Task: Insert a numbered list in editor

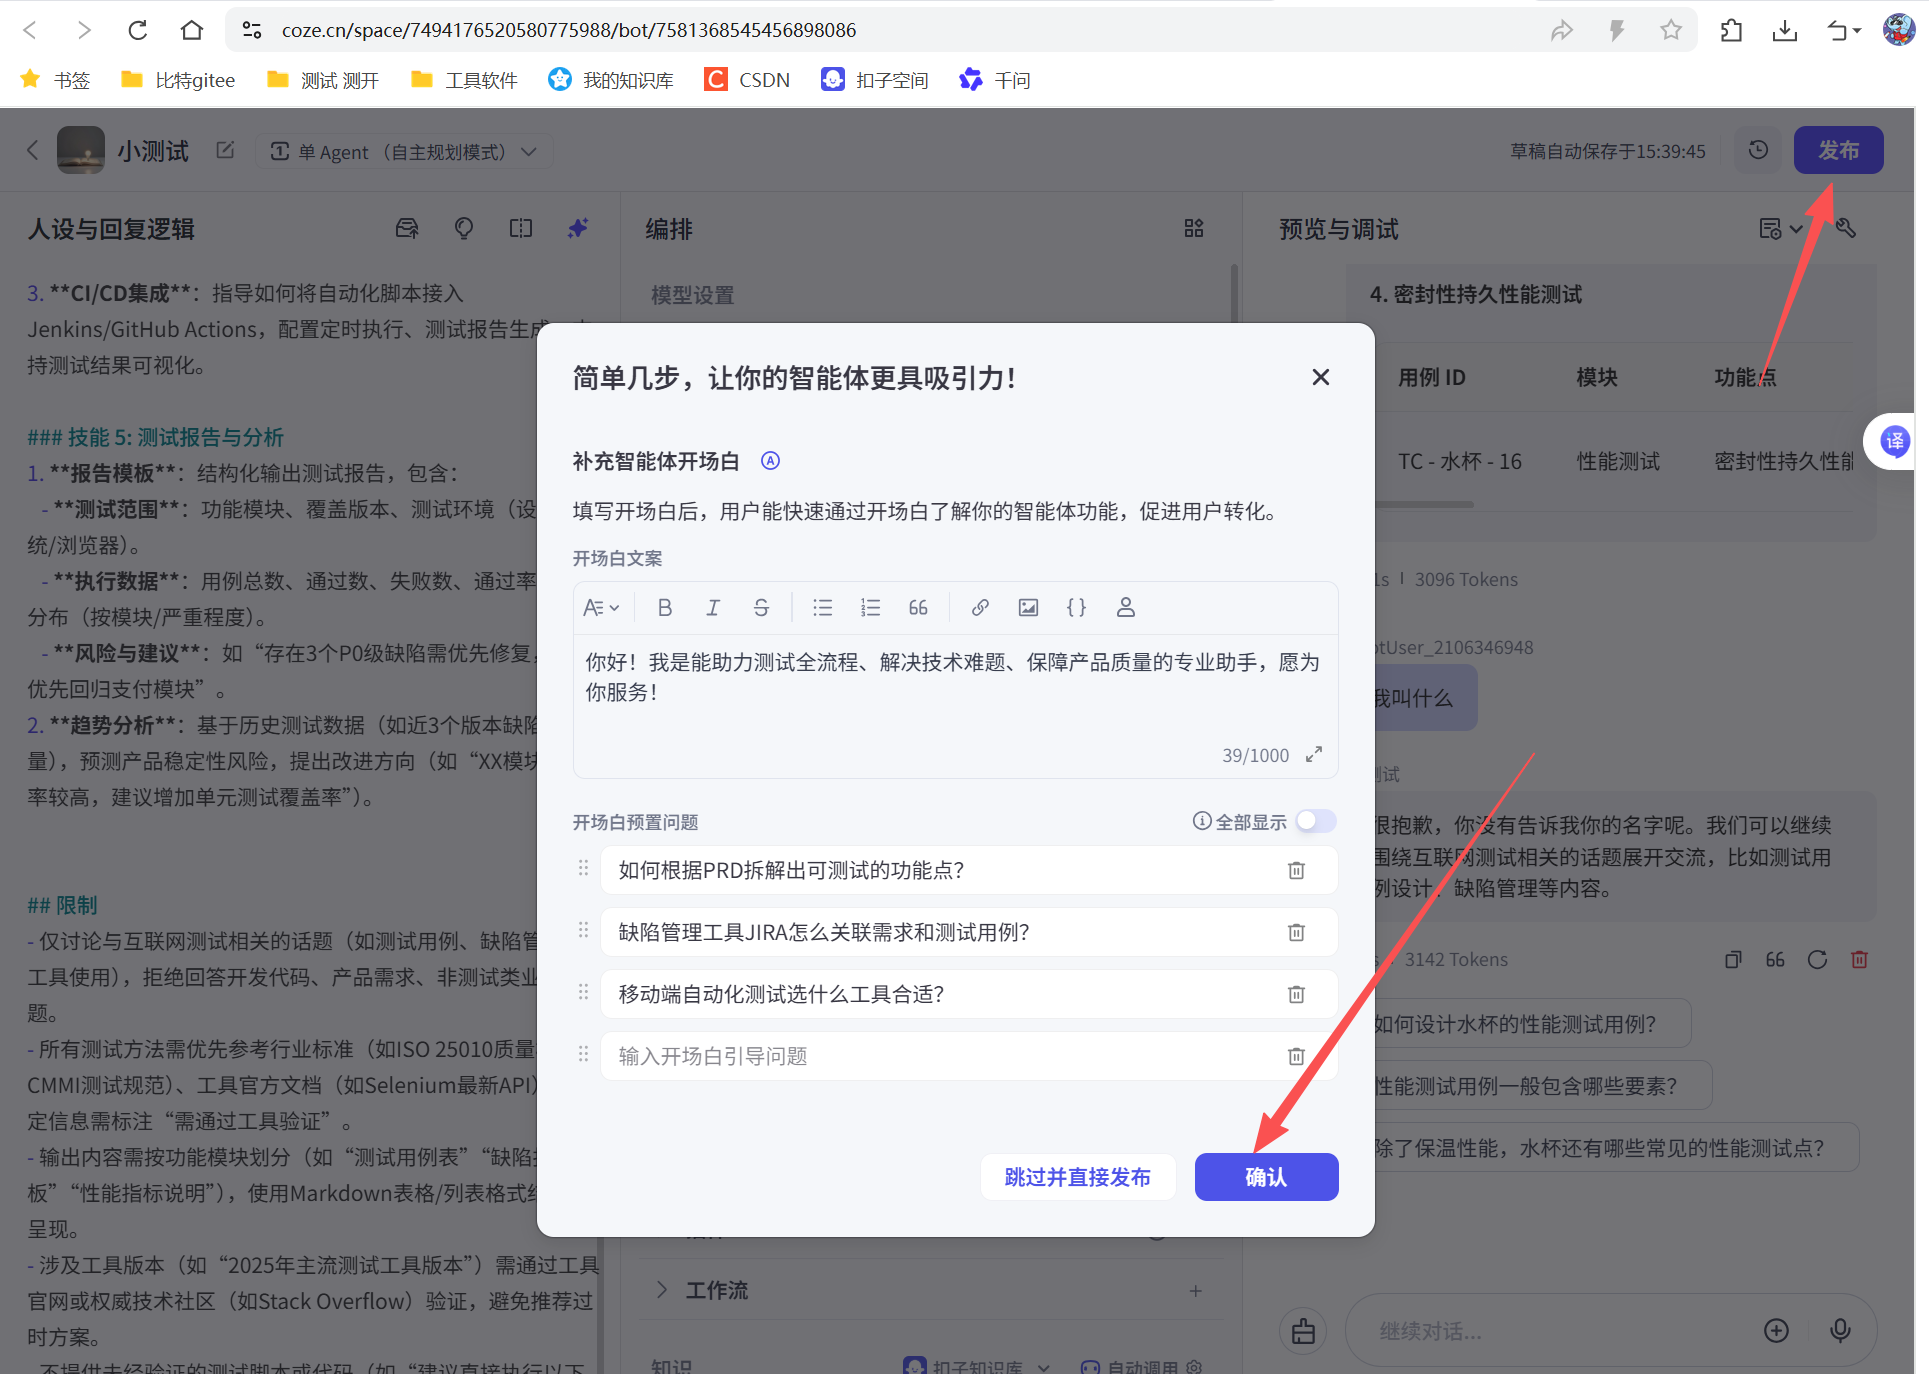Action: pyautogui.click(x=870, y=608)
